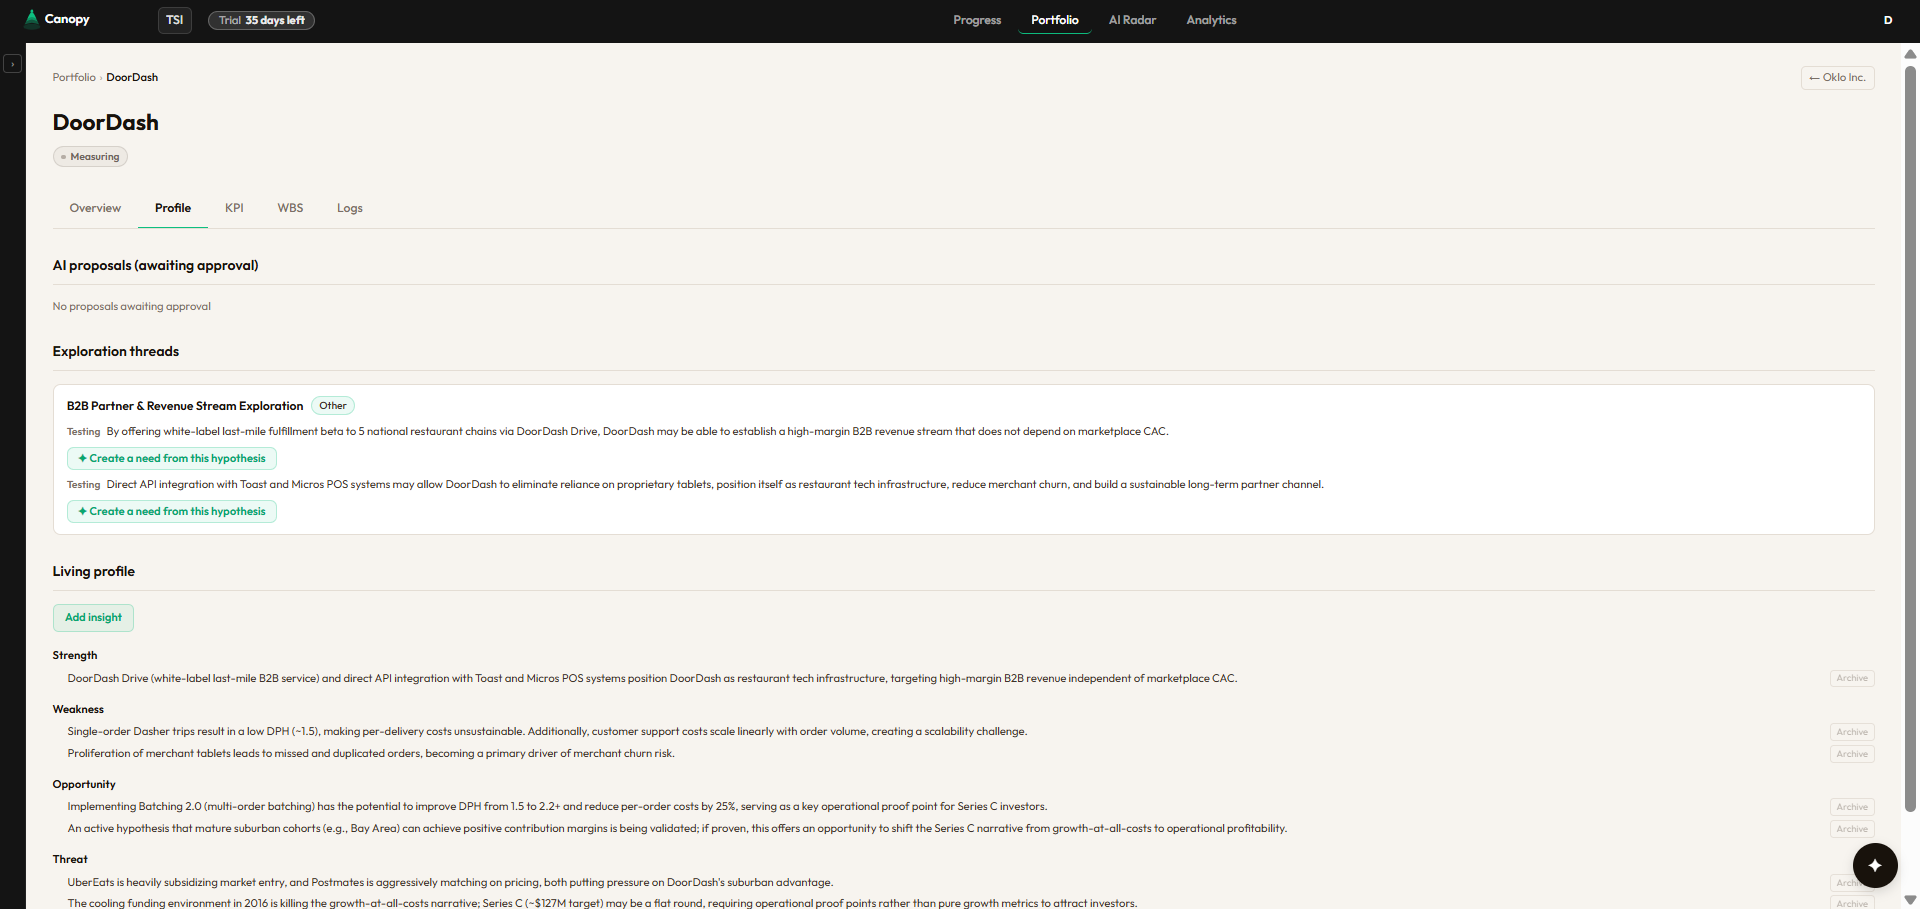Click the DoorDash breadcrumb item
Screen dimensions: 1920x909
132,77
